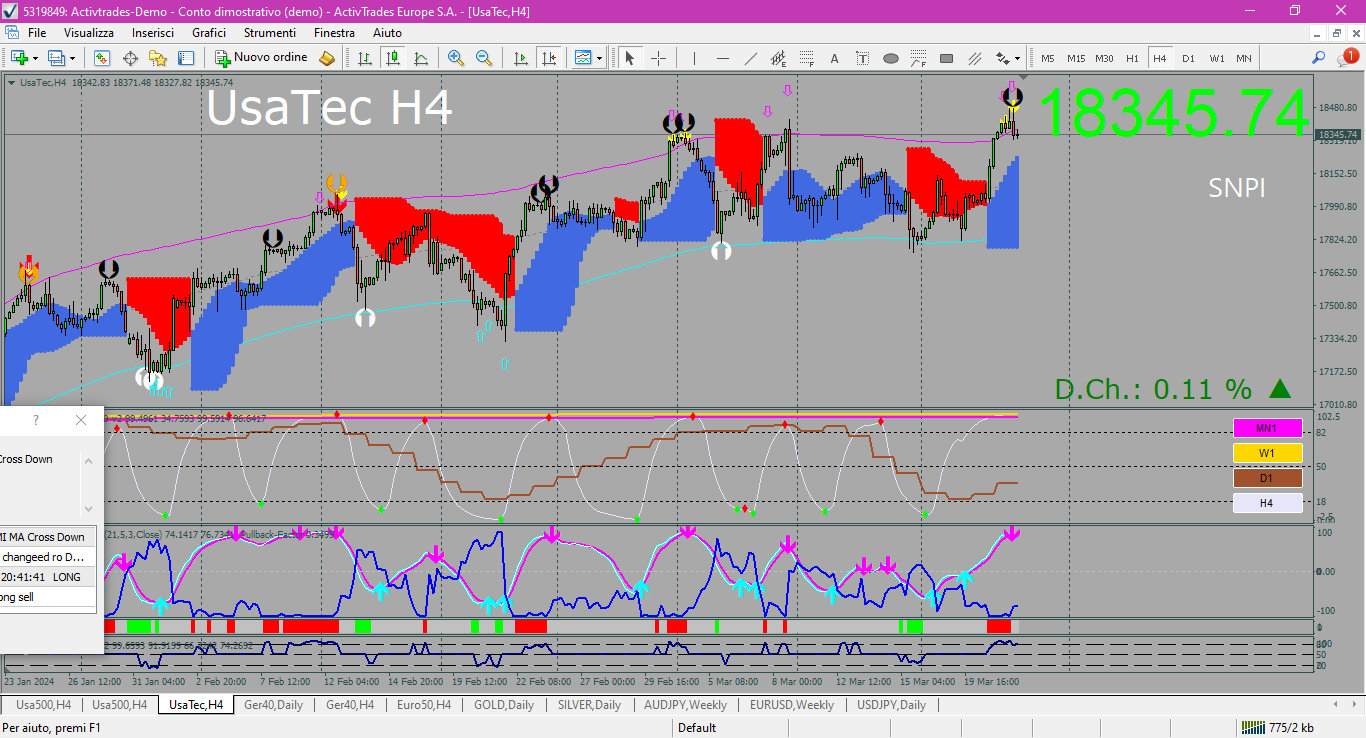
Task: Click the brown D1 legend box
Action: 1267,478
